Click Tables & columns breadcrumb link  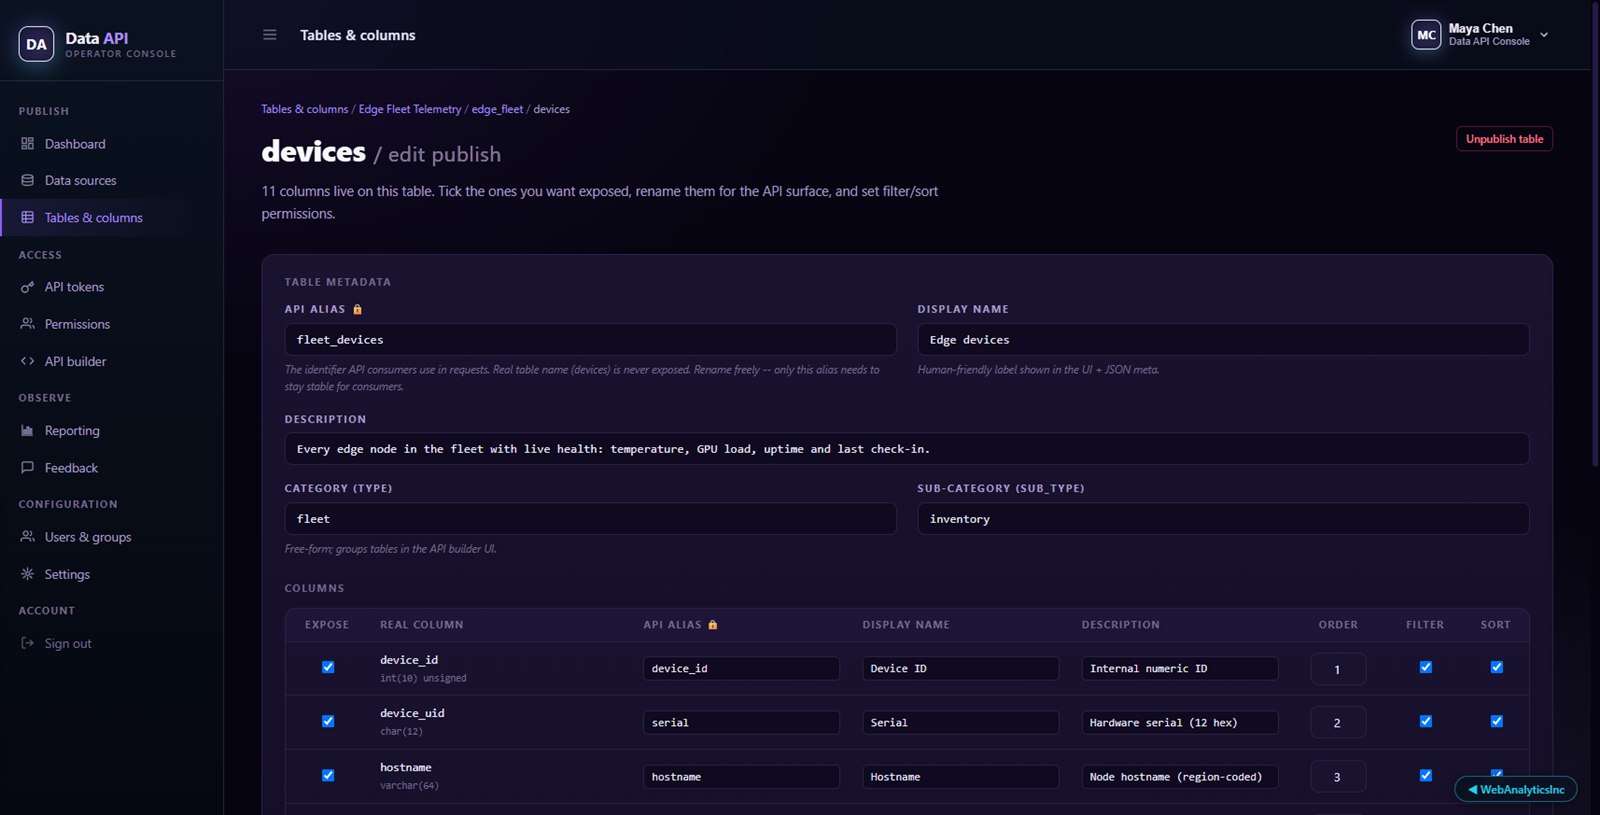click(x=305, y=109)
